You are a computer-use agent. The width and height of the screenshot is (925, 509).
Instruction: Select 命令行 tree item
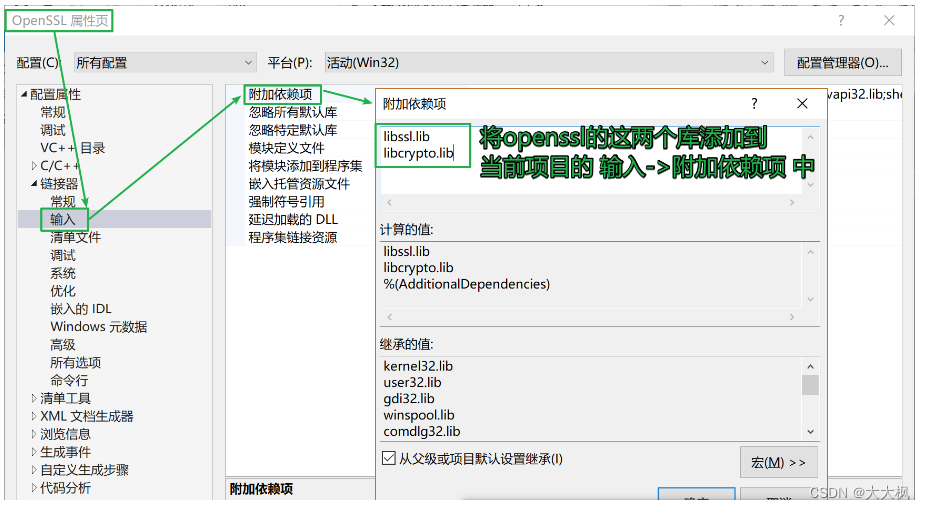coord(69,380)
